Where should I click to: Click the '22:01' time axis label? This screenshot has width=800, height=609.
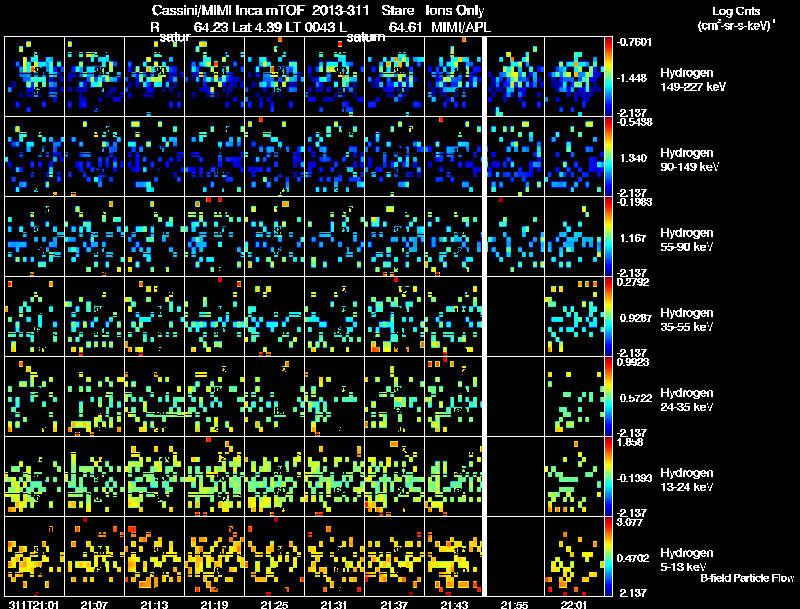[x=574, y=604]
